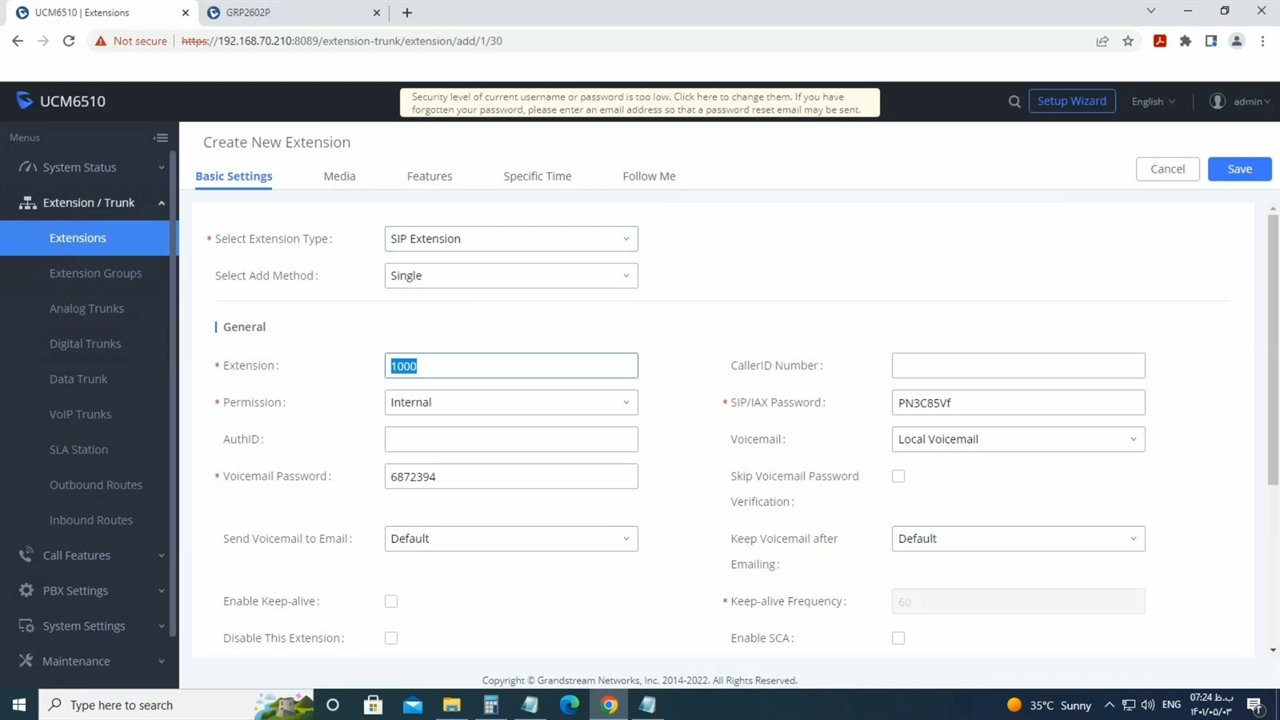The height and width of the screenshot is (720, 1280).
Task: Click into the CallerID Number field
Action: (1017, 366)
